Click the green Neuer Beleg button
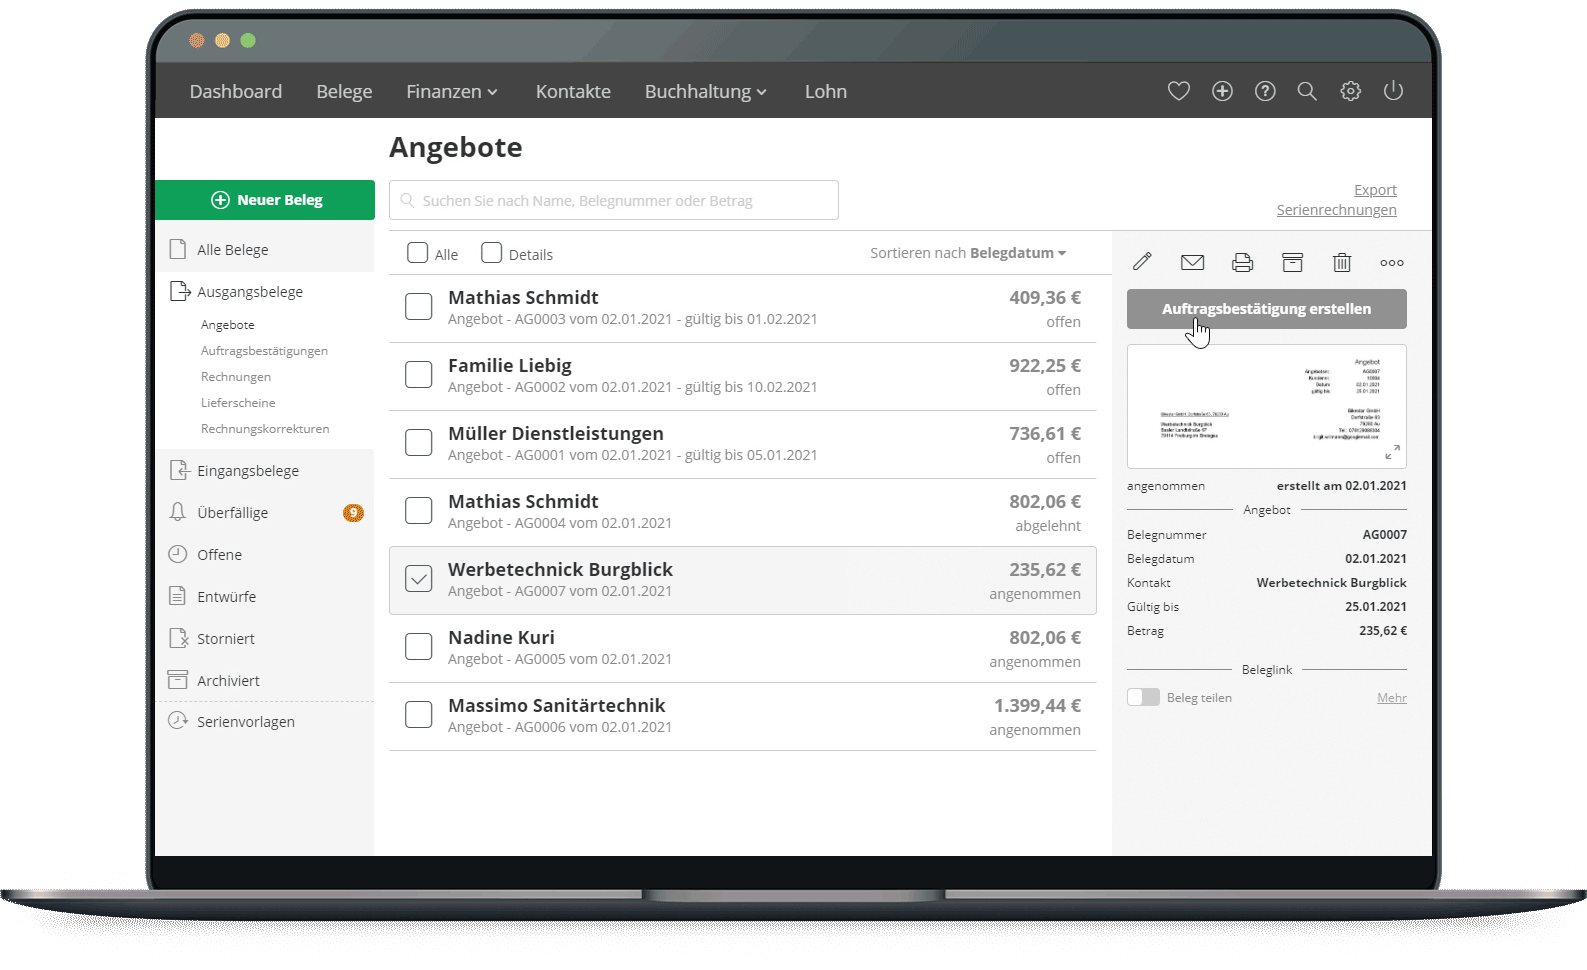Image resolution: width=1587 pixels, height=970 pixels. 265,200
